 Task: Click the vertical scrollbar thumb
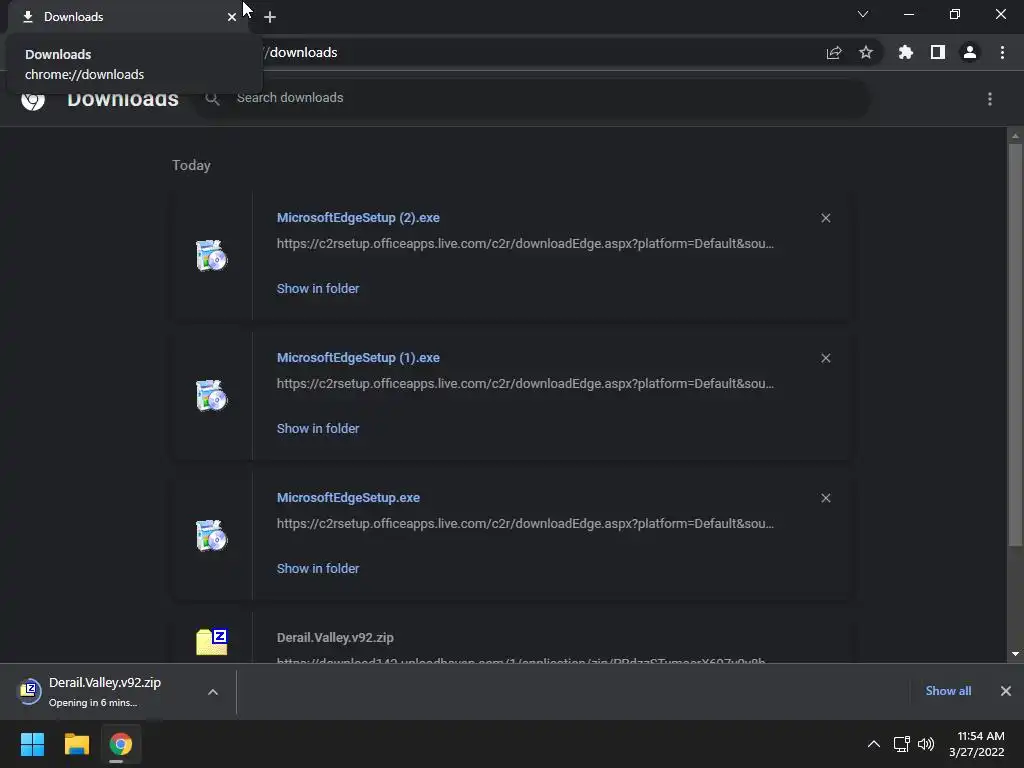click(x=1015, y=345)
